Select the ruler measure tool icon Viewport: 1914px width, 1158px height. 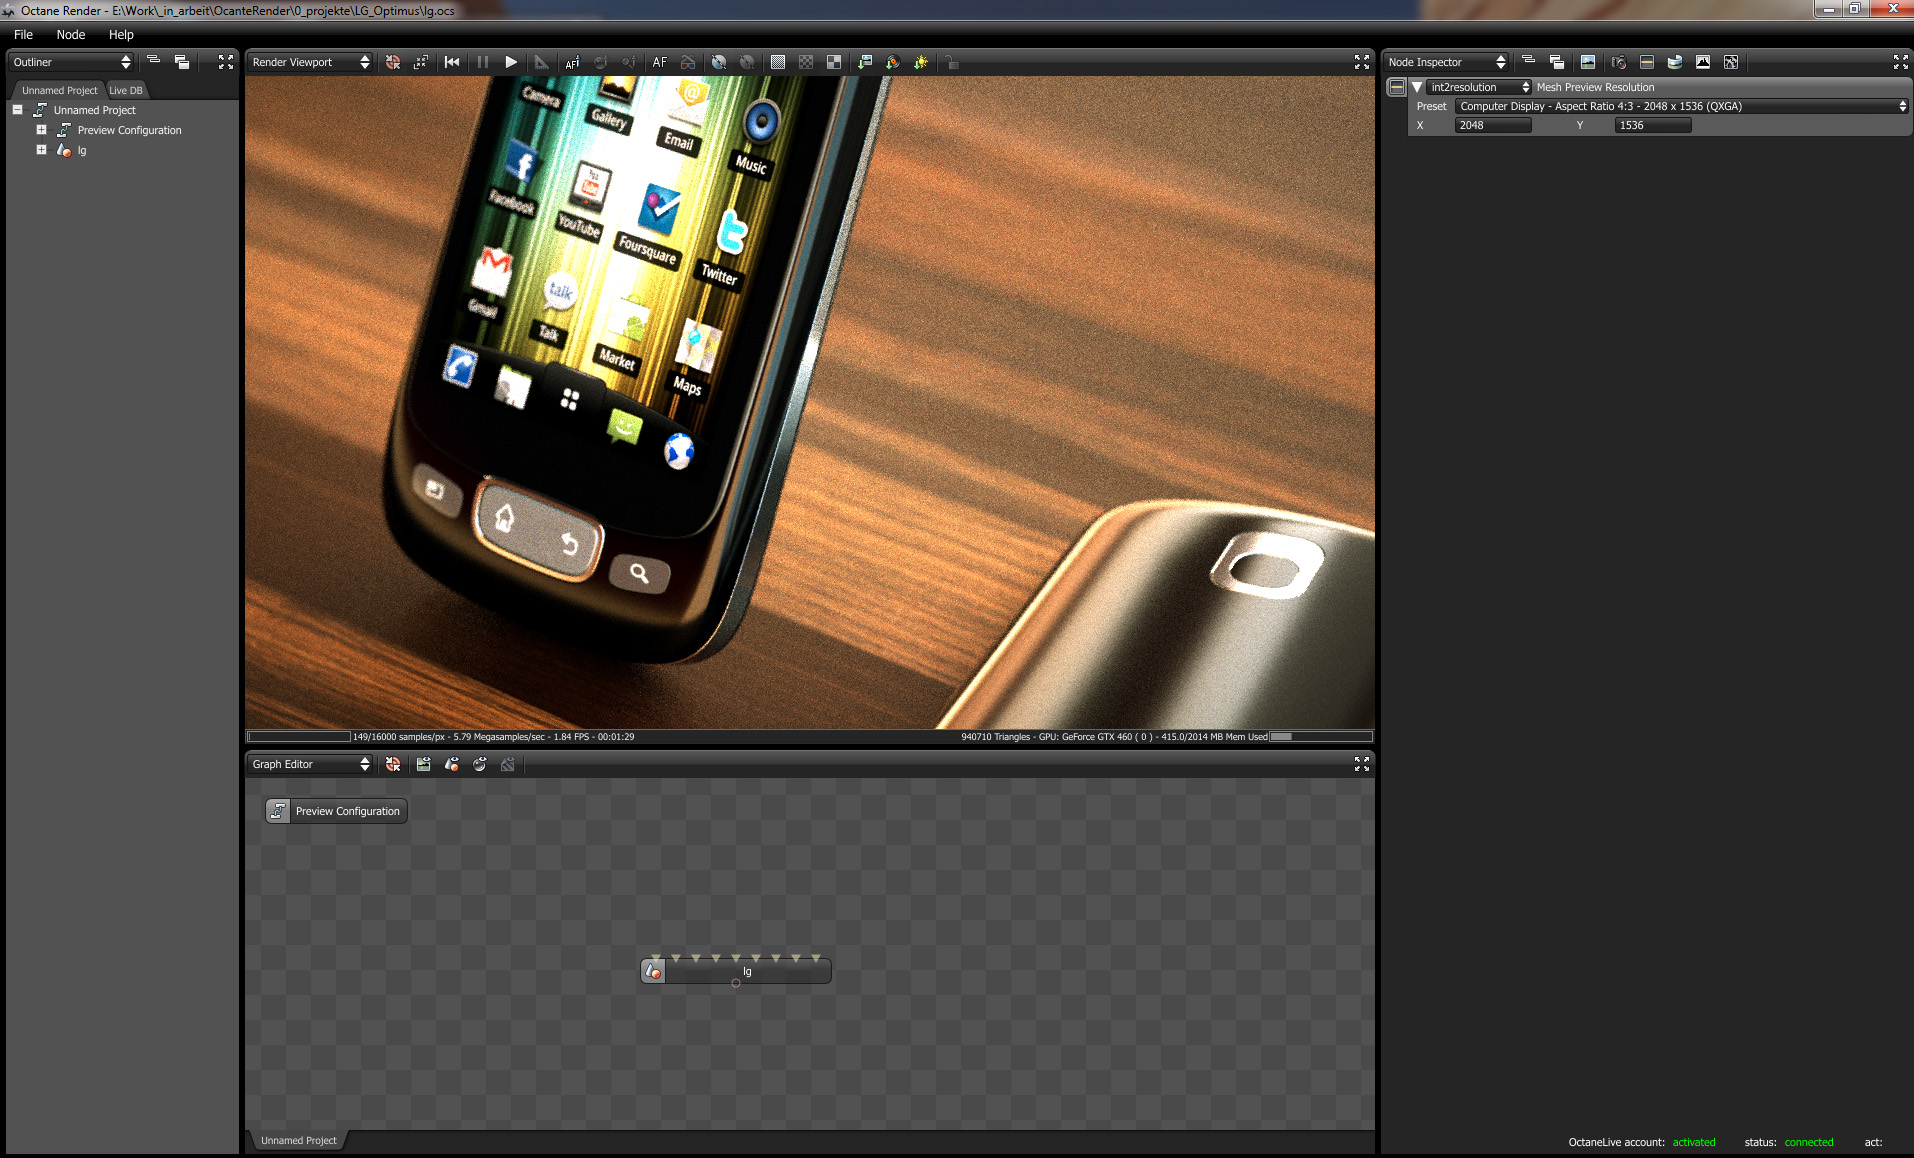[541, 62]
